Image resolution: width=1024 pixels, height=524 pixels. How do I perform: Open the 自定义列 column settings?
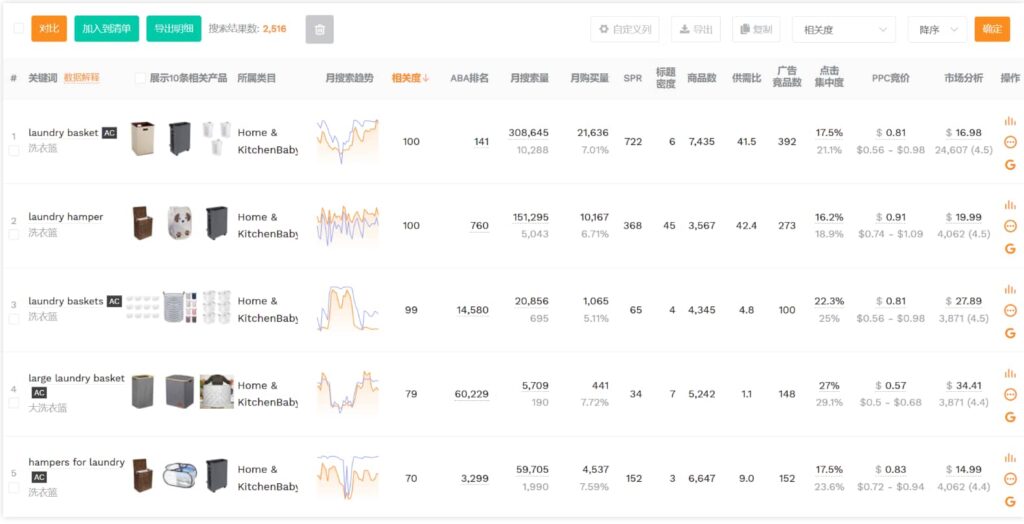(624, 29)
